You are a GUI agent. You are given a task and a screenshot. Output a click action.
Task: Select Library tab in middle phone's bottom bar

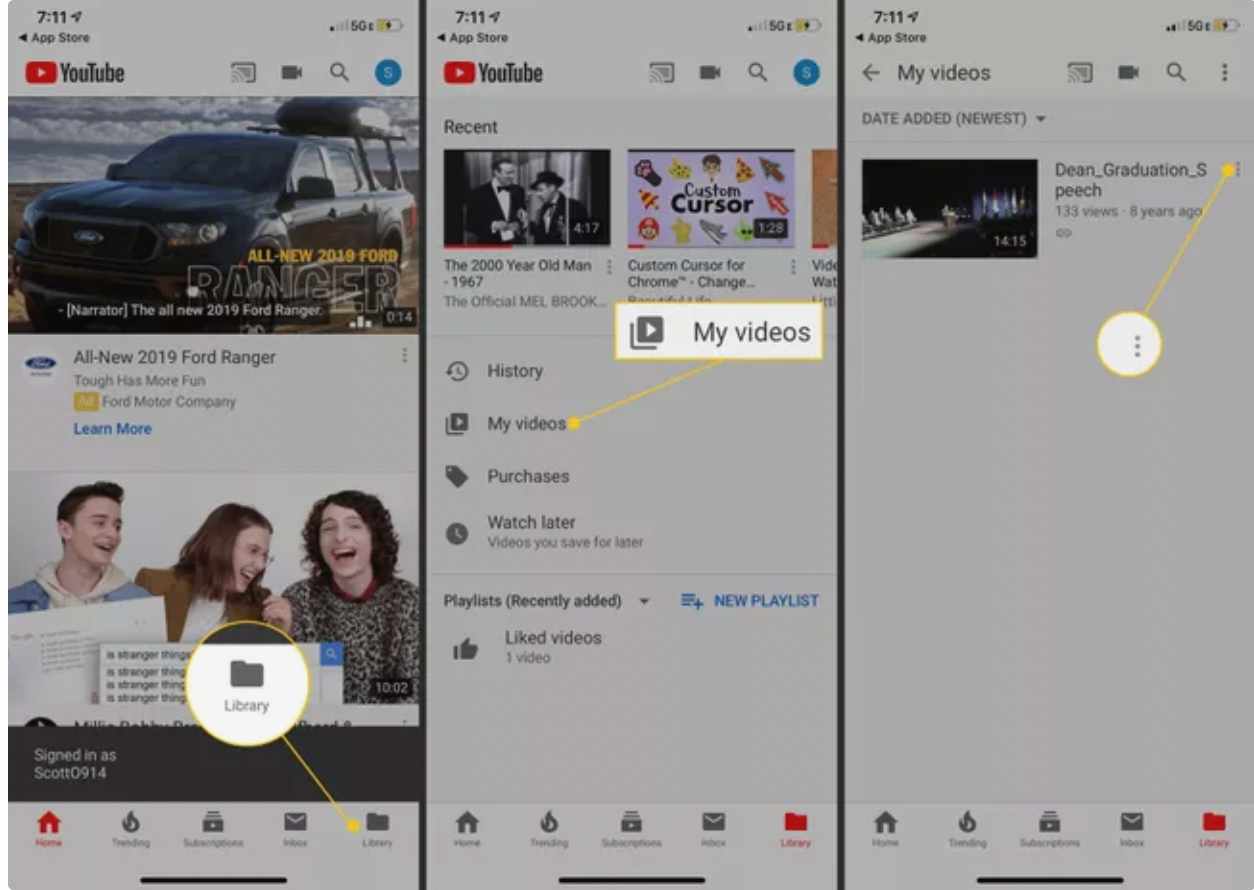pos(795,829)
